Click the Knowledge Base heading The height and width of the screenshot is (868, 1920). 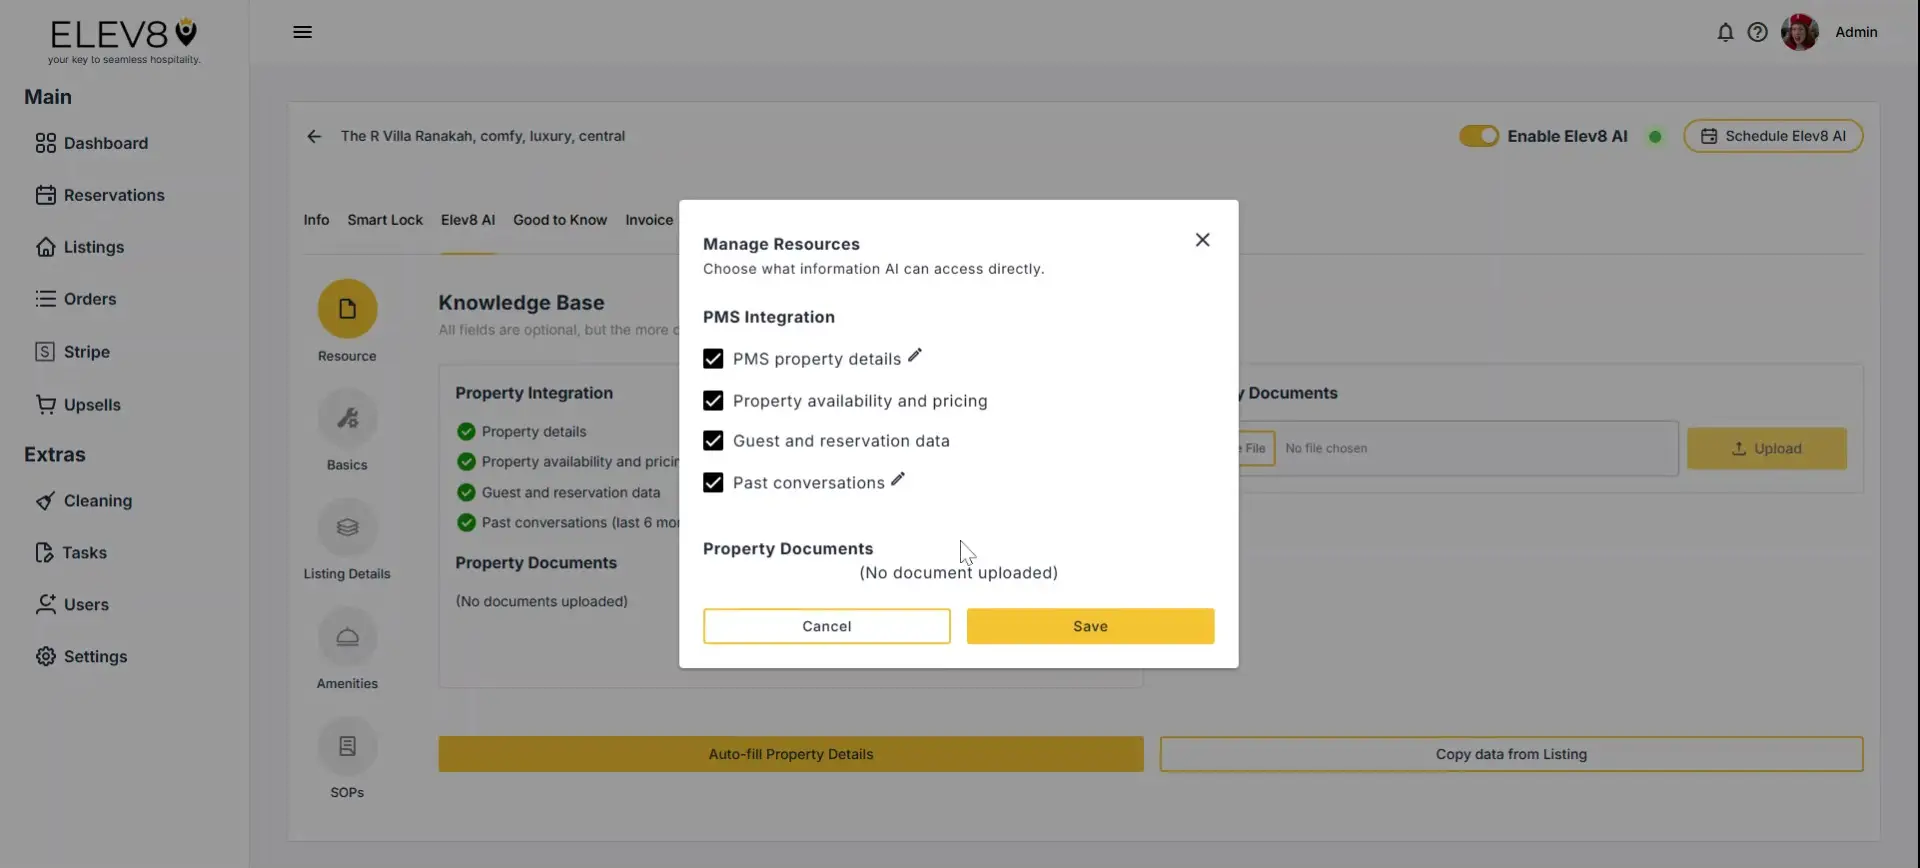point(521,303)
